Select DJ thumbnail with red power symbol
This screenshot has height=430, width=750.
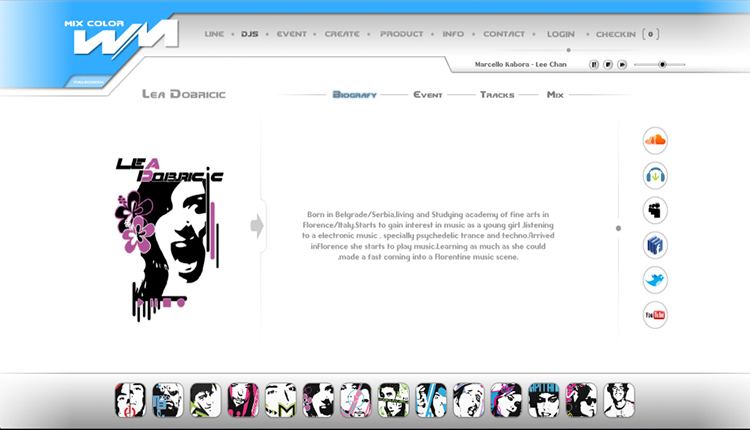pos(130,400)
